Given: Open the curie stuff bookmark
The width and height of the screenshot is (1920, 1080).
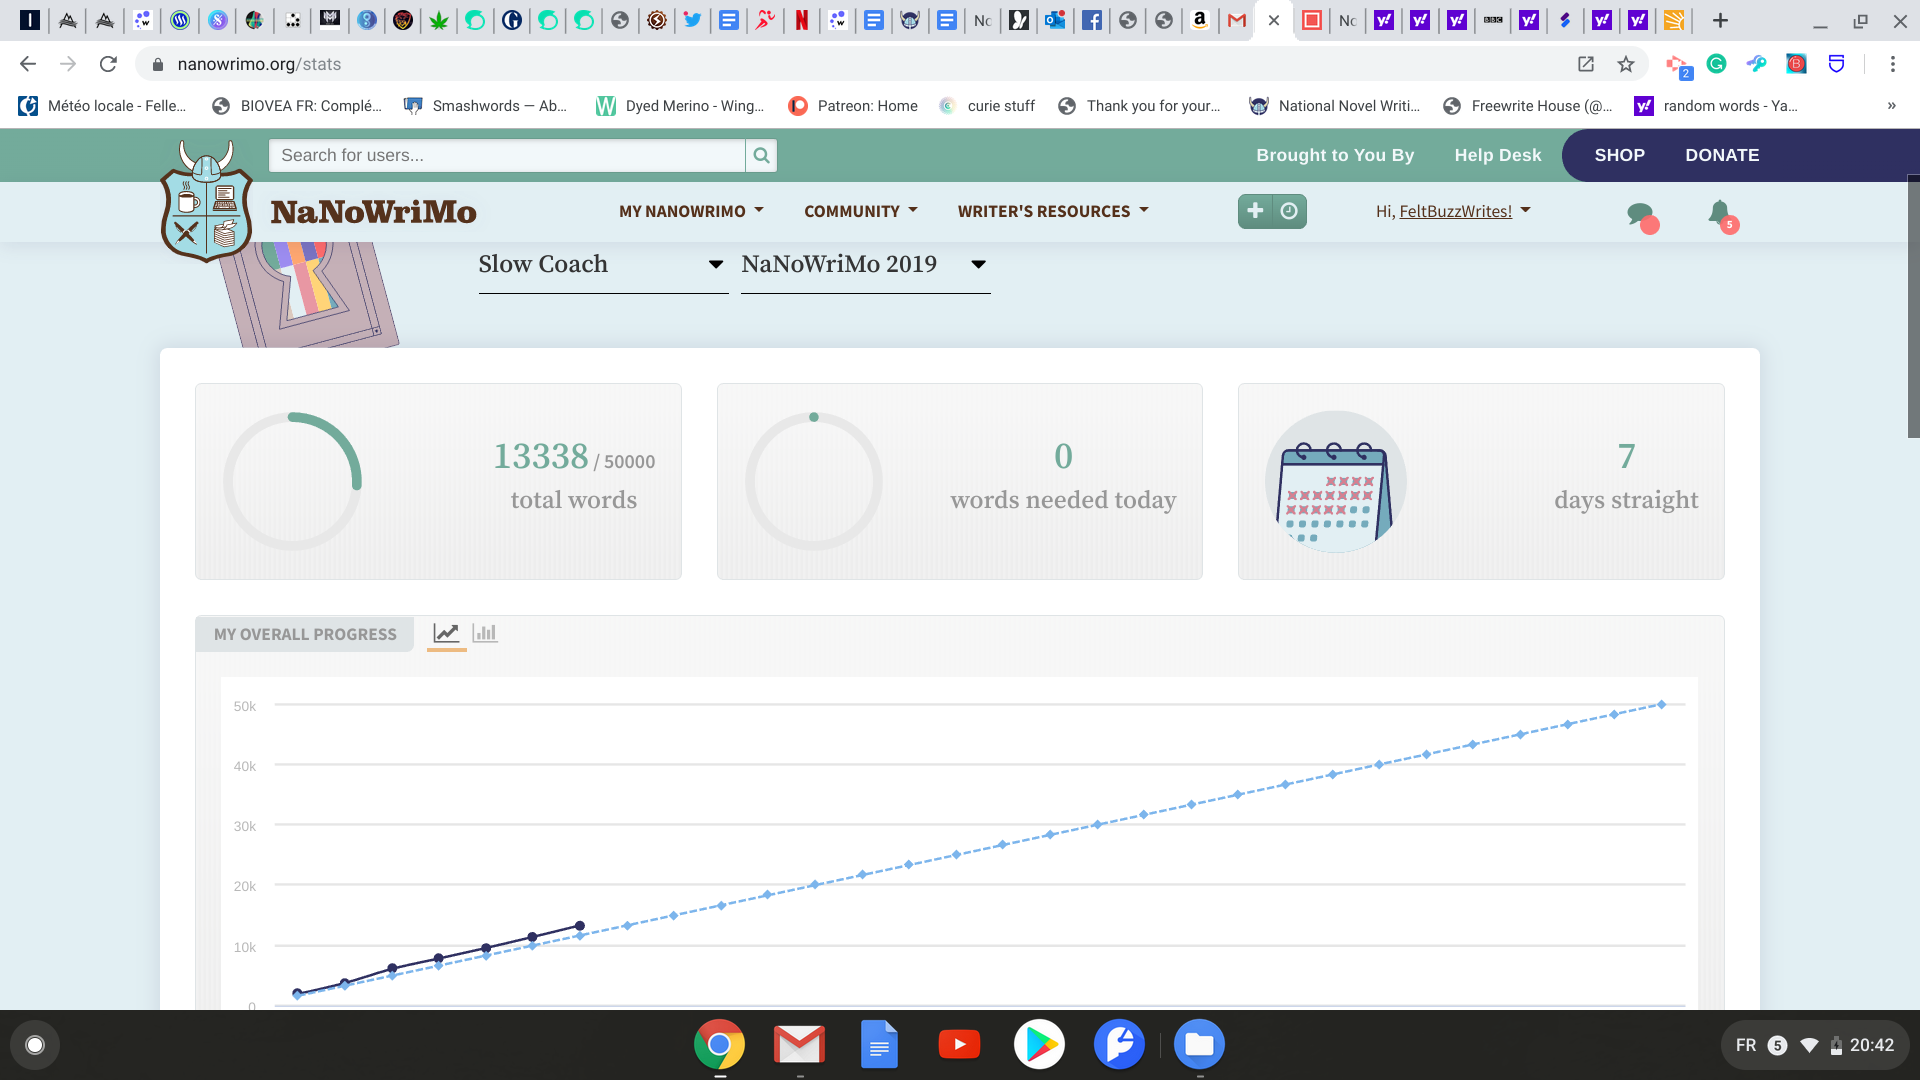Looking at the screenshot, I should 987,105.
